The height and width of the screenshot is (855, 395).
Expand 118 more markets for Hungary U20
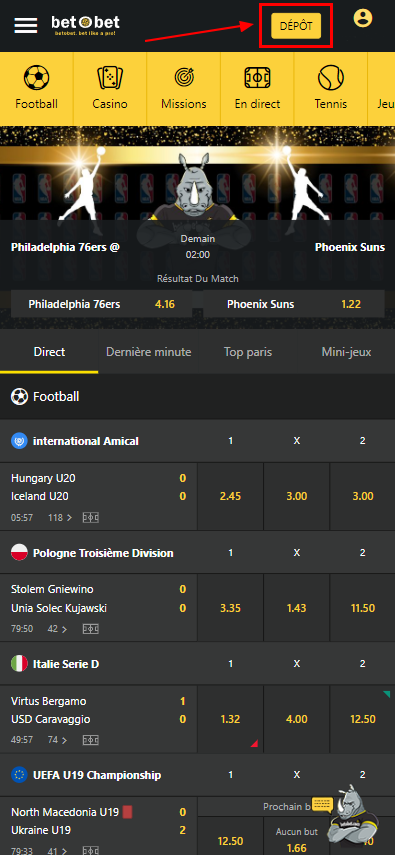click(58, 518)
